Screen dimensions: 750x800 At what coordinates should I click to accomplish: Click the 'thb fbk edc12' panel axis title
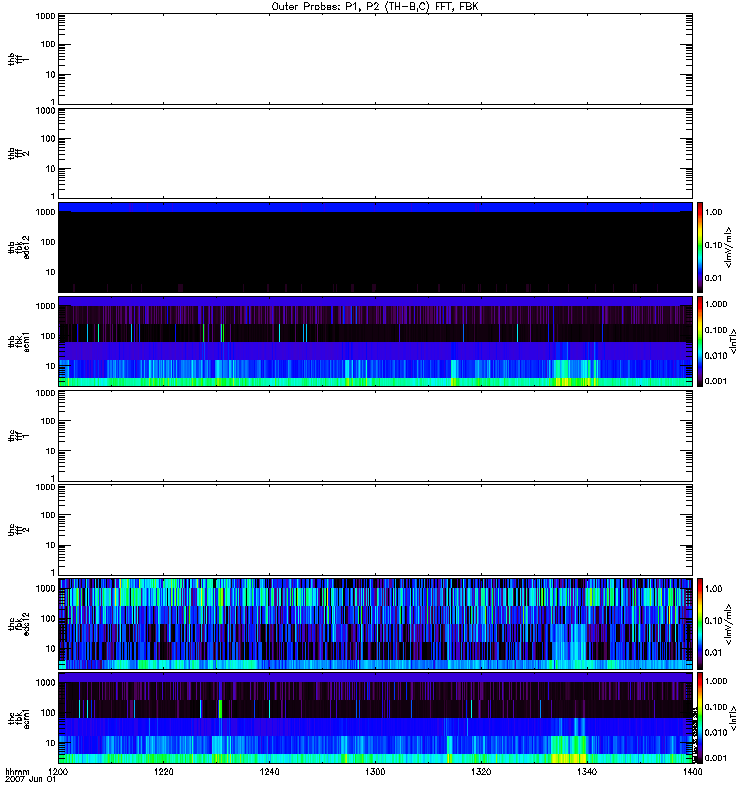tap(19, 247)
